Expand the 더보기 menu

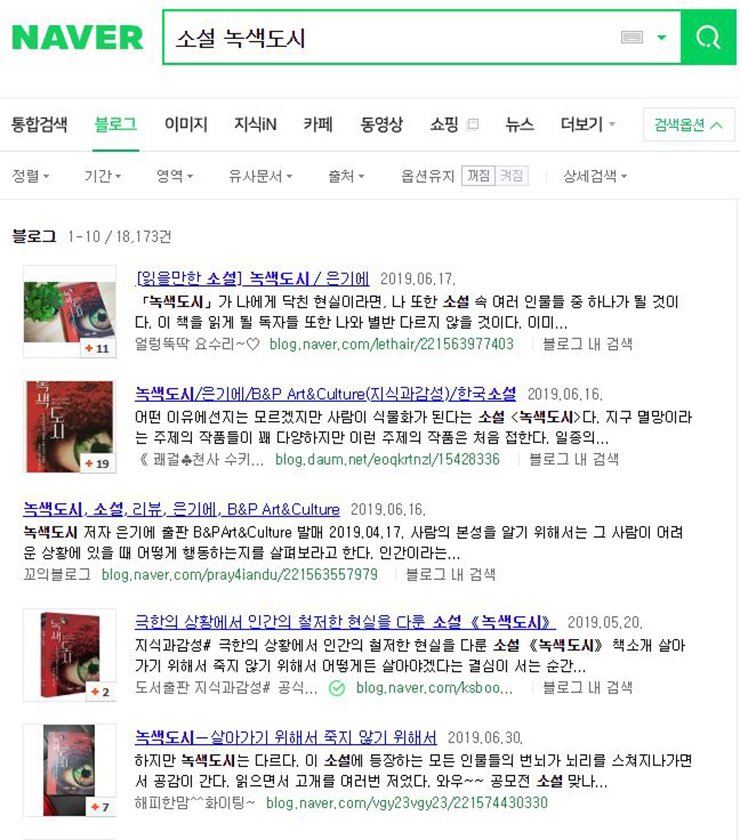[587, 124]
